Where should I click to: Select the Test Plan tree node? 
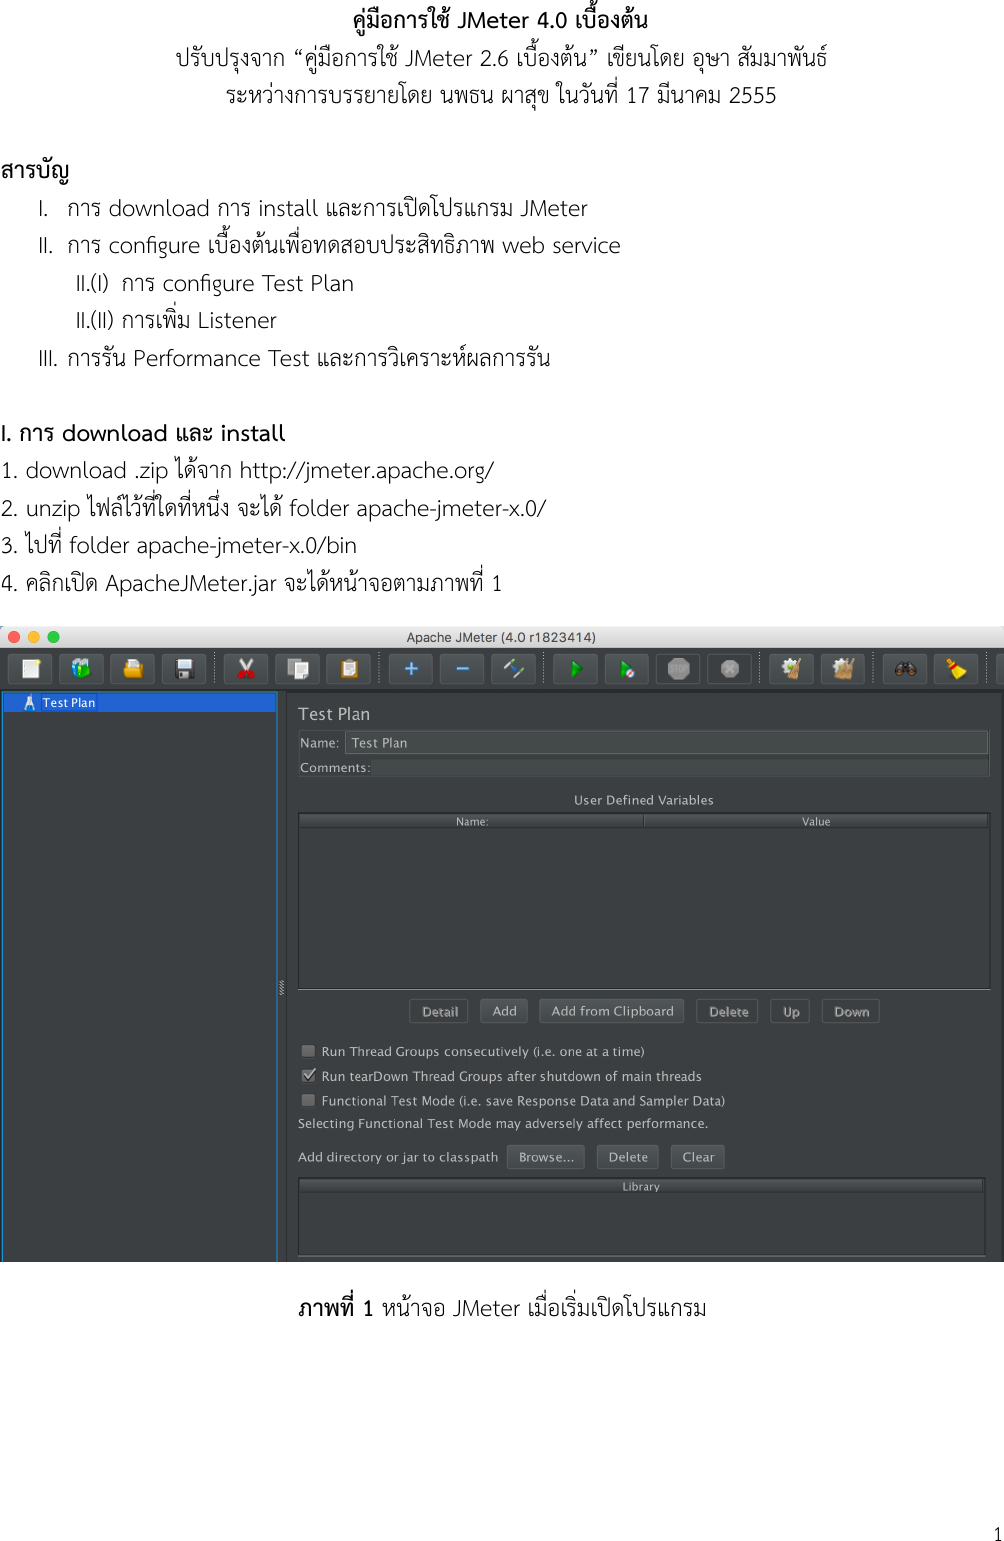coord(69,702)
